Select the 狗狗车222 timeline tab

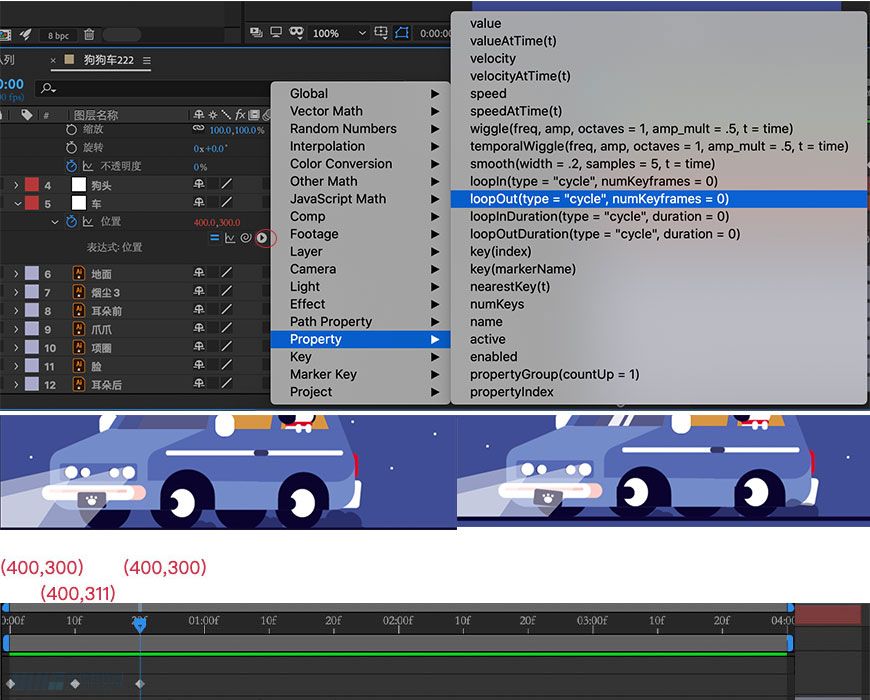pyautogui.click(x=108, y=60)
